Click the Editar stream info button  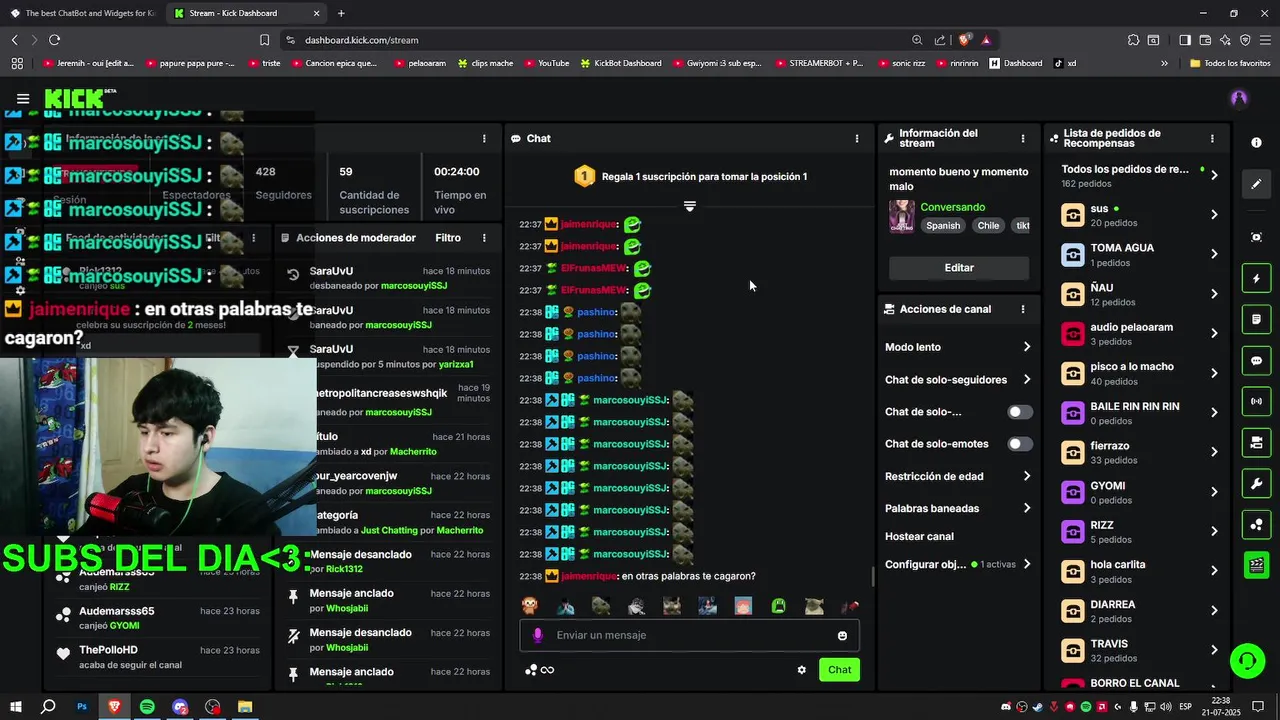coord(959,268)
